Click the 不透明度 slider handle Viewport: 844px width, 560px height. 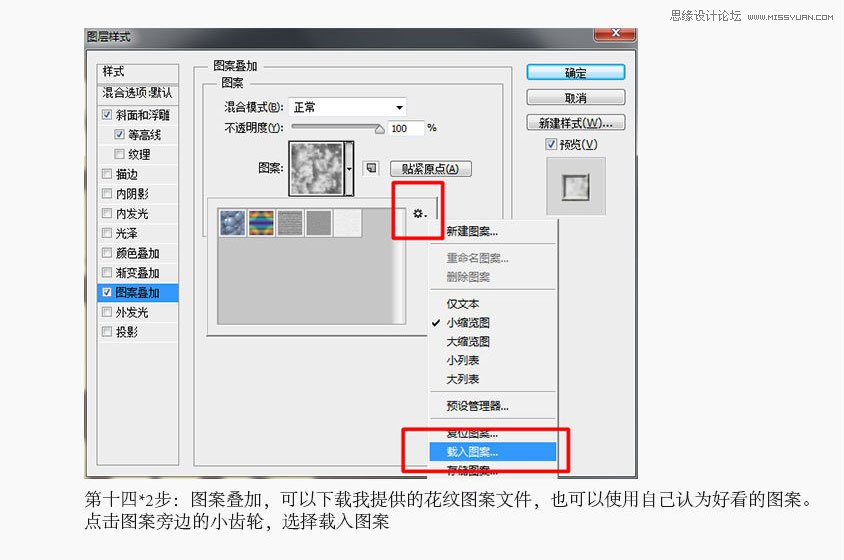[x=379, y=129]
